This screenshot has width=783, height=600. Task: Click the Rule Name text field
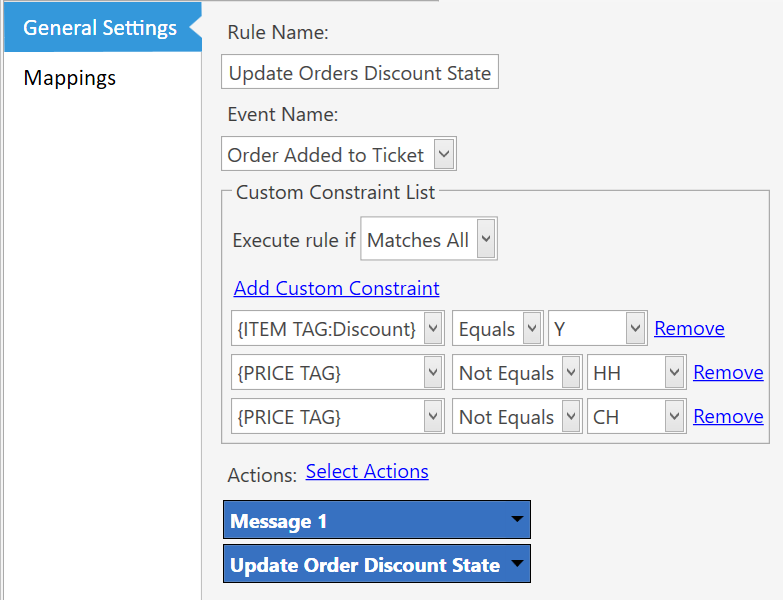pyautogui.click(x=359, y=73)
